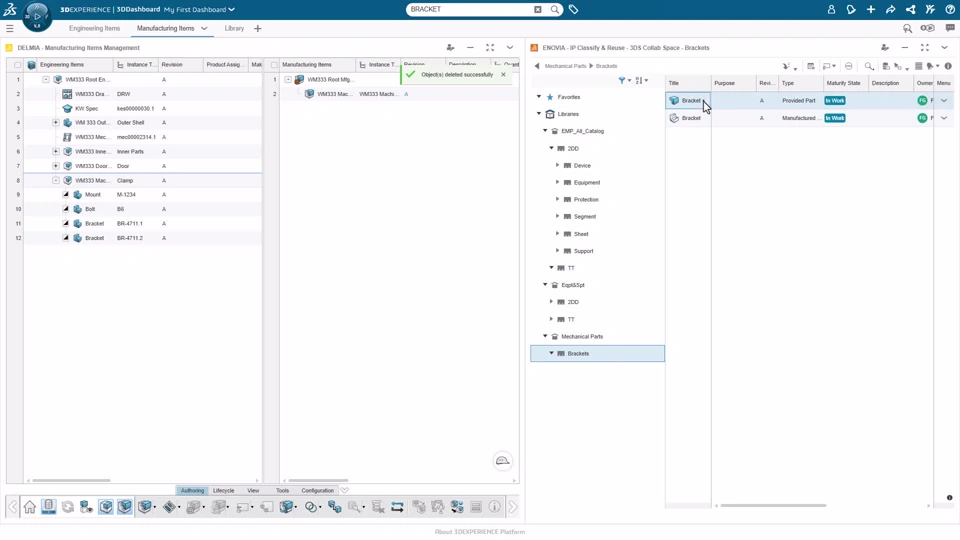
Task: Open the sort dropdown above library tree
Action: 642,80
